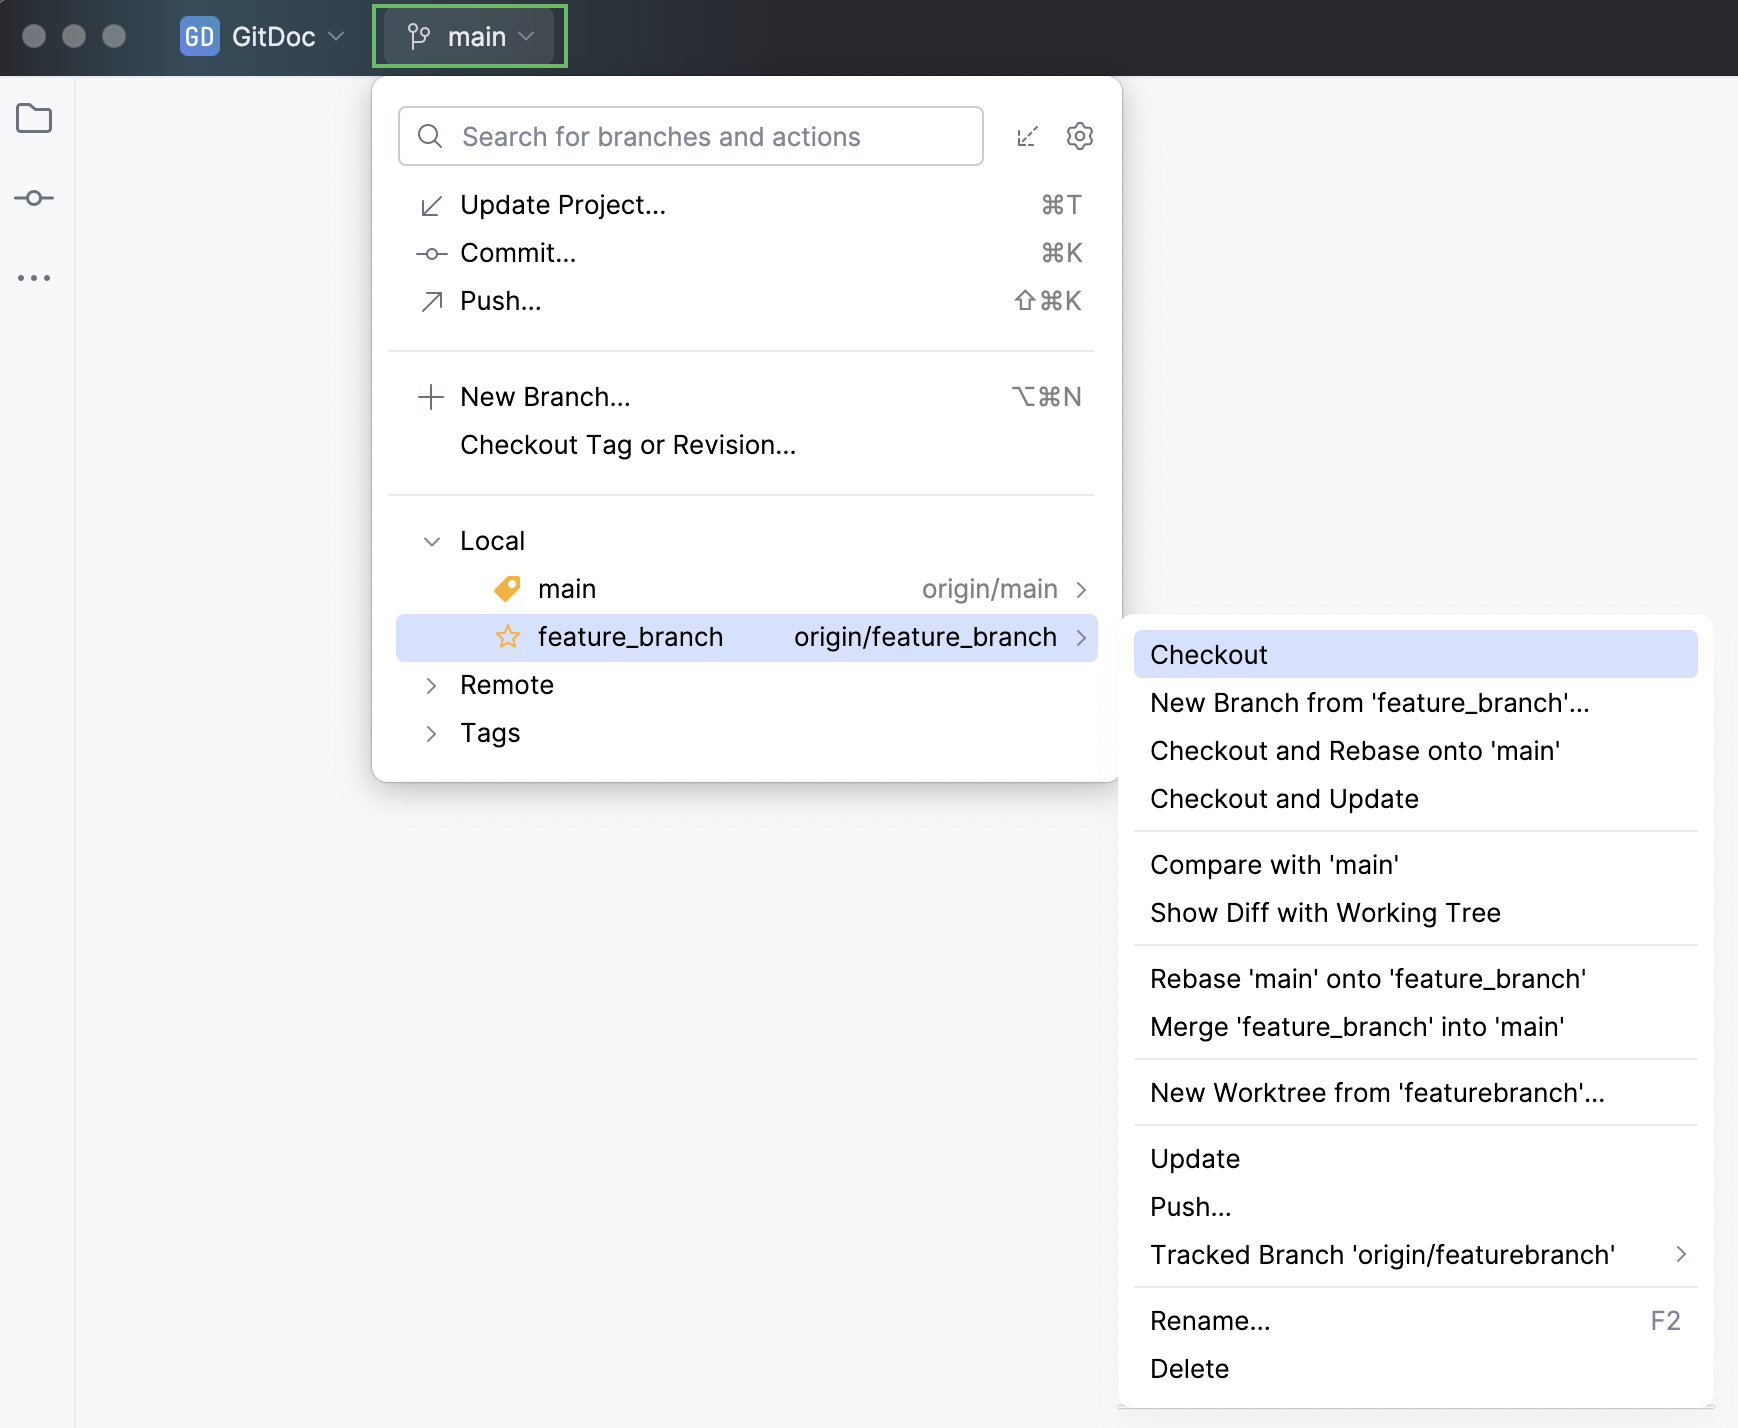Click the Commit icon beside Commit...

(x=430, y=253)
